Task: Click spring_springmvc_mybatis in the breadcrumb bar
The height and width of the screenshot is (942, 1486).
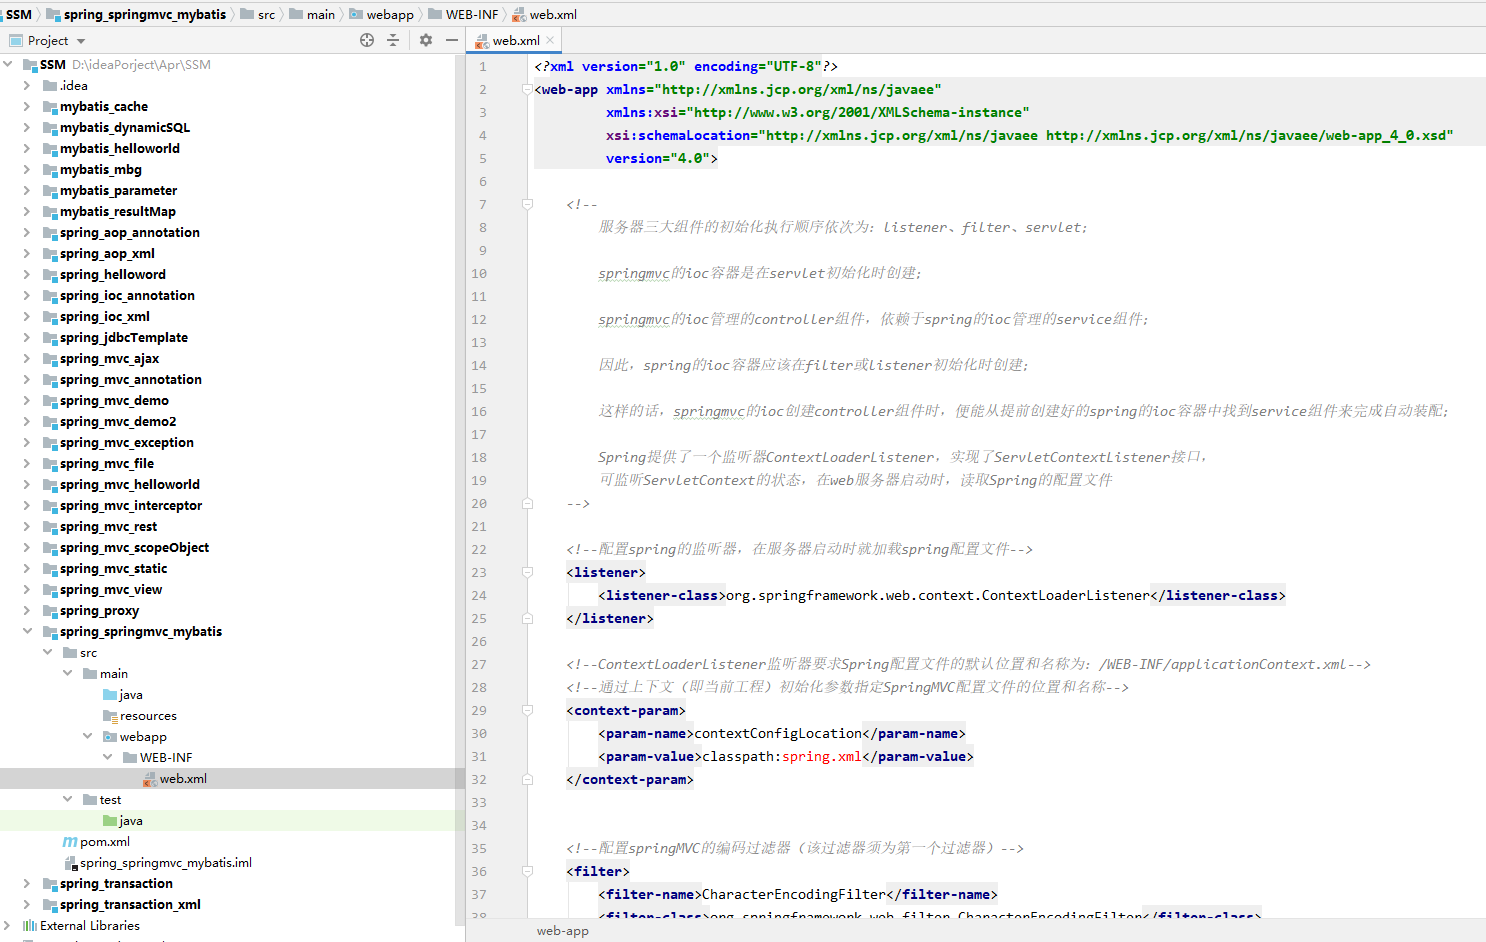Action: [x=145, y=14]
